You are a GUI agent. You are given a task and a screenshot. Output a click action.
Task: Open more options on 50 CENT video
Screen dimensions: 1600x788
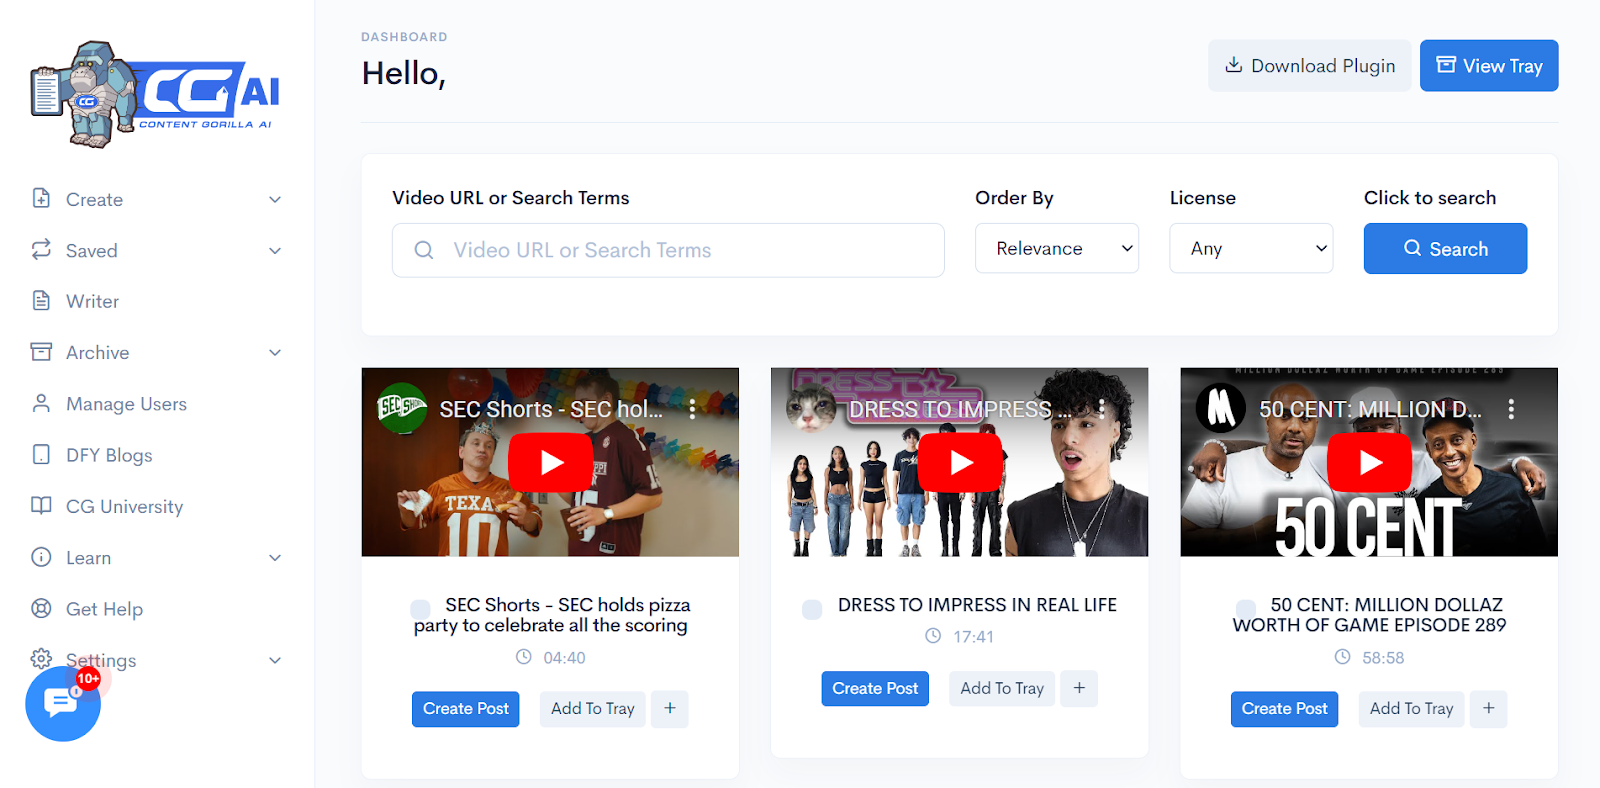(1511, 409)
